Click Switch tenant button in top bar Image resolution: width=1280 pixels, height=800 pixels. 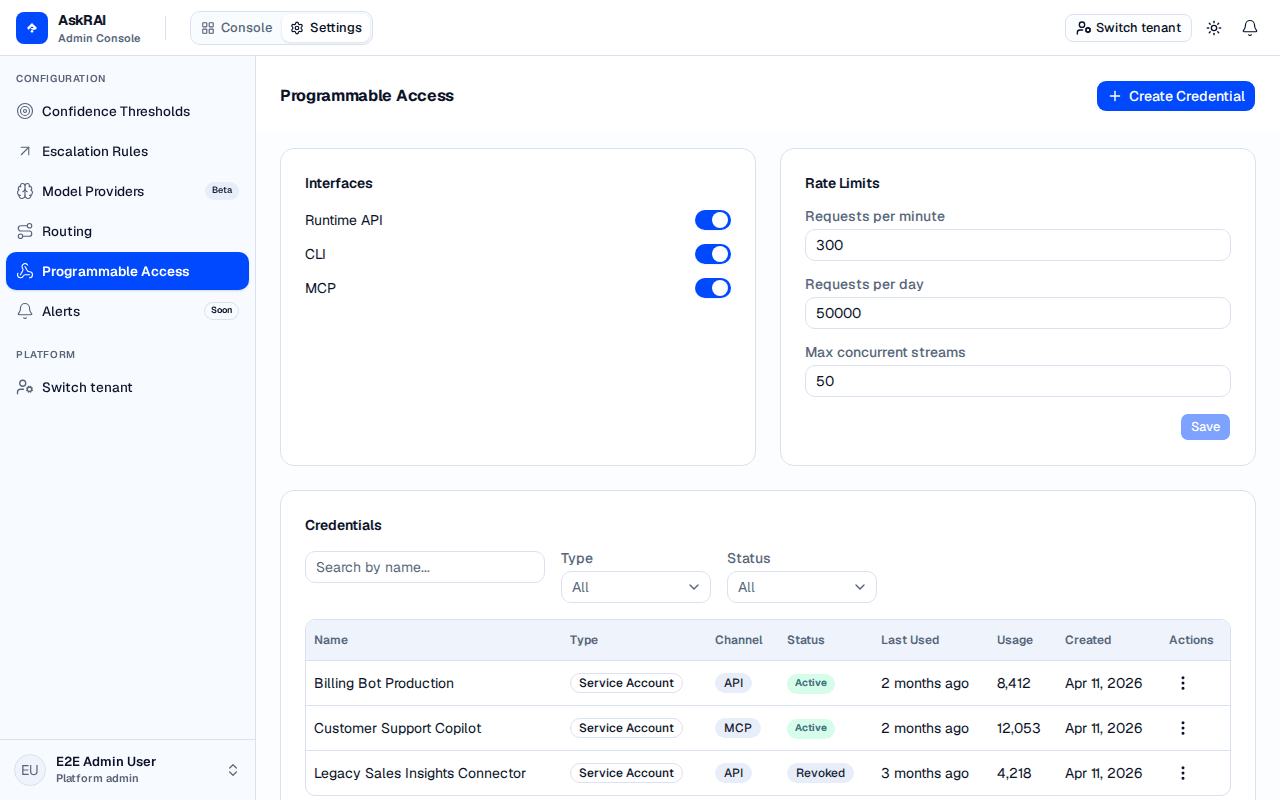tap(1128, 28)
